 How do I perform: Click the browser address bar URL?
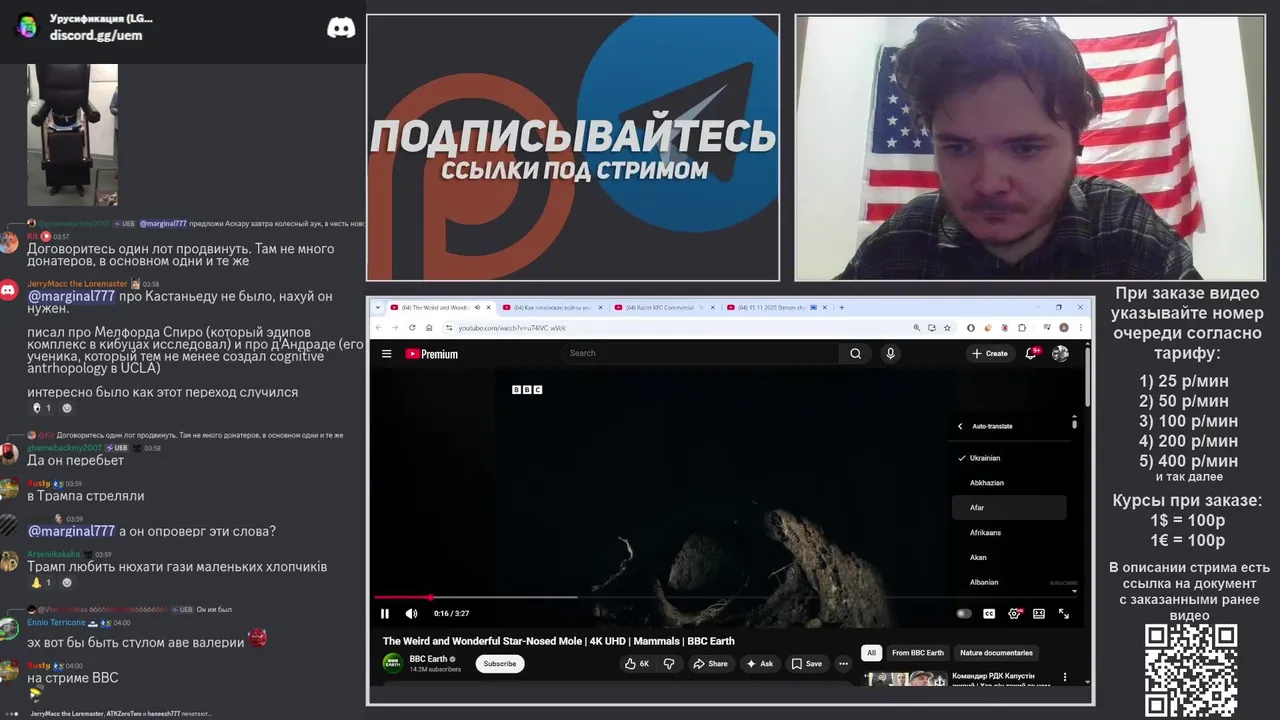[x=512, y=328]
